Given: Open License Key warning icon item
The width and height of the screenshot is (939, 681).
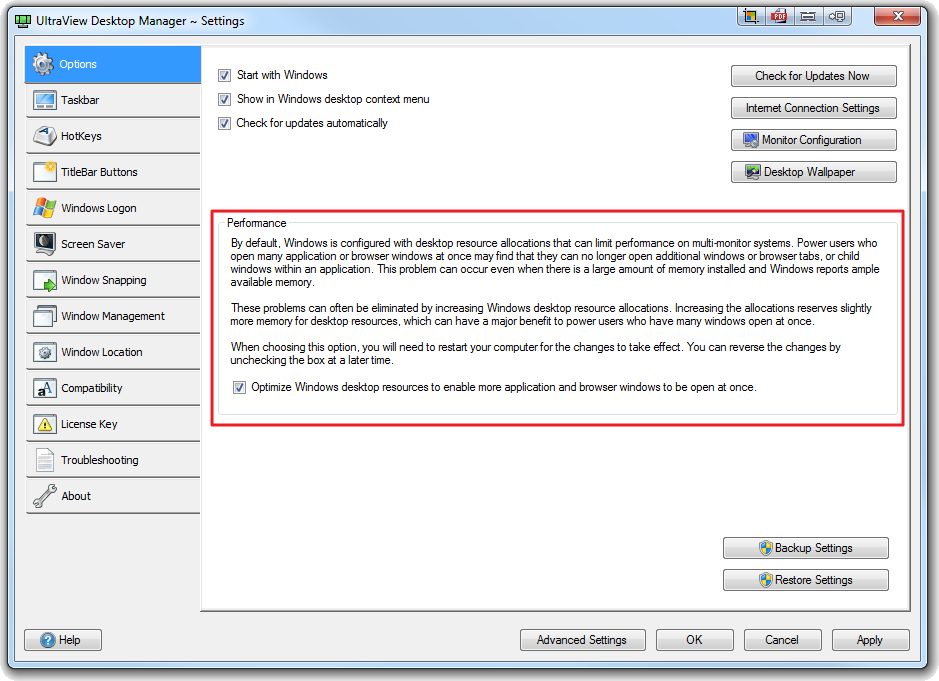Looking at the screenshot, I should (x=113, y=423).
